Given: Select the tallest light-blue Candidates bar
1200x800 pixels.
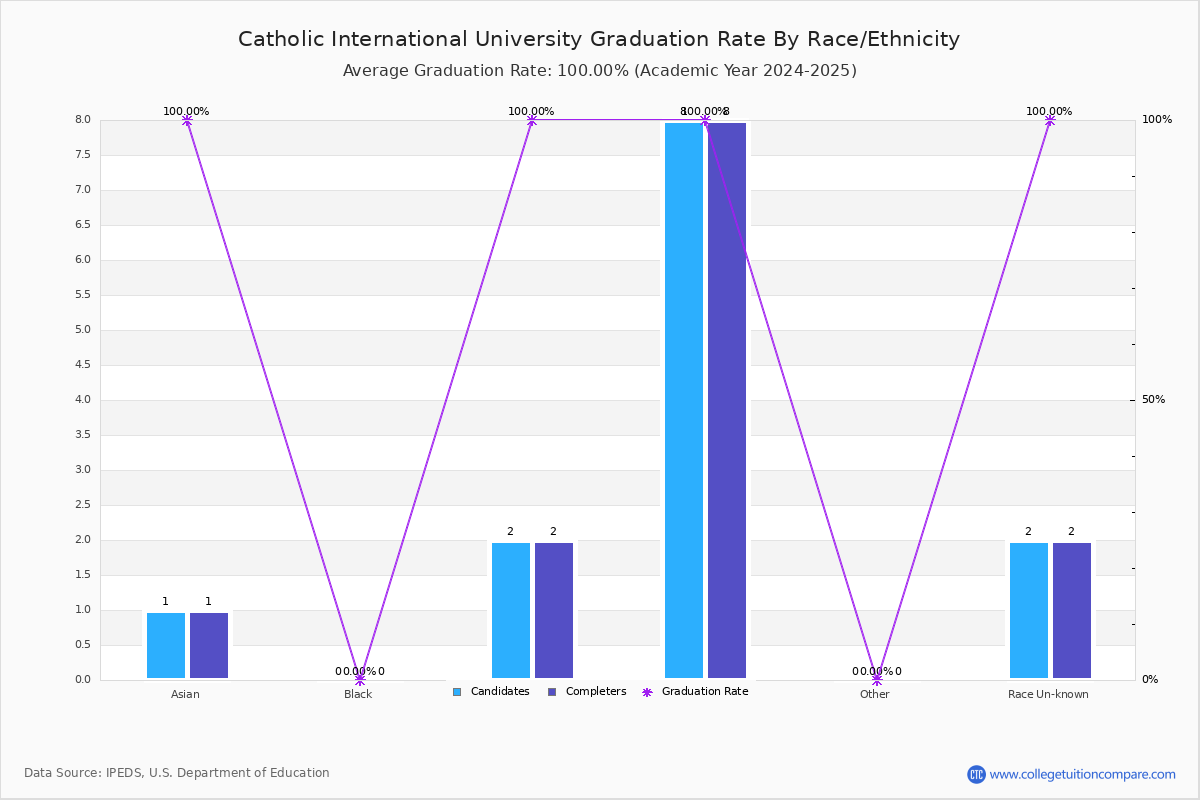Looking at the screenshot, I should [684, 400].
